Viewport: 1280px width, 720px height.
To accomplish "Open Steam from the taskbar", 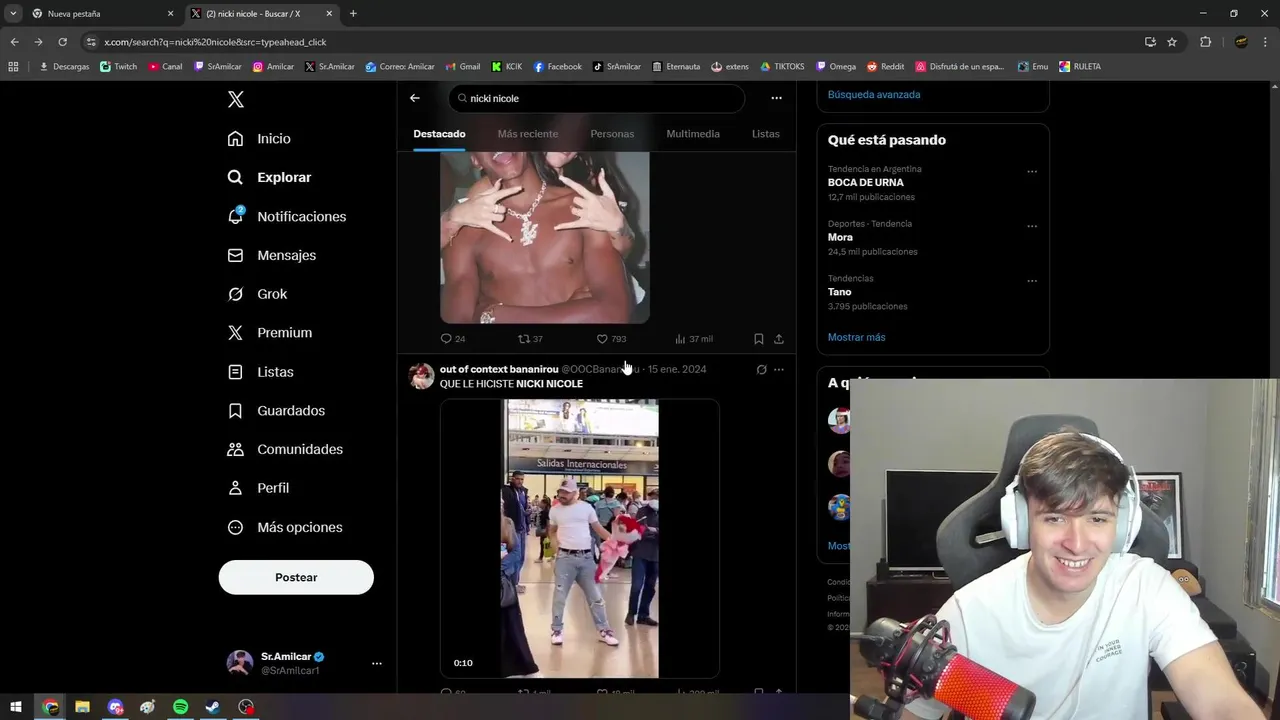I will point(213,707).
